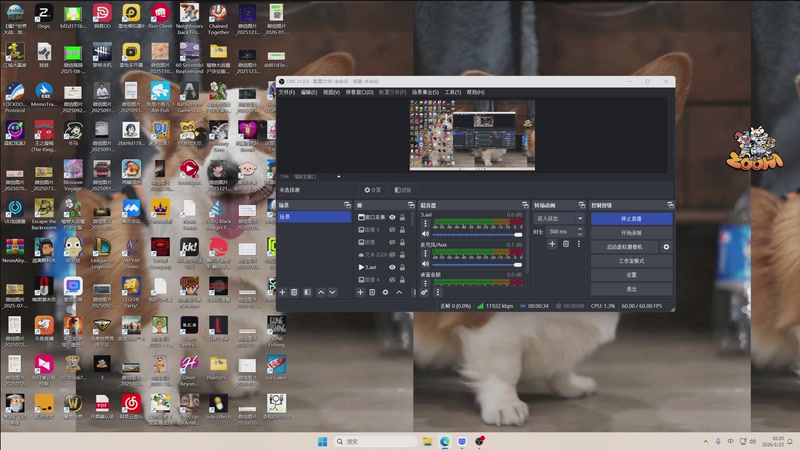Move source up in sources list

coord(399,292)
